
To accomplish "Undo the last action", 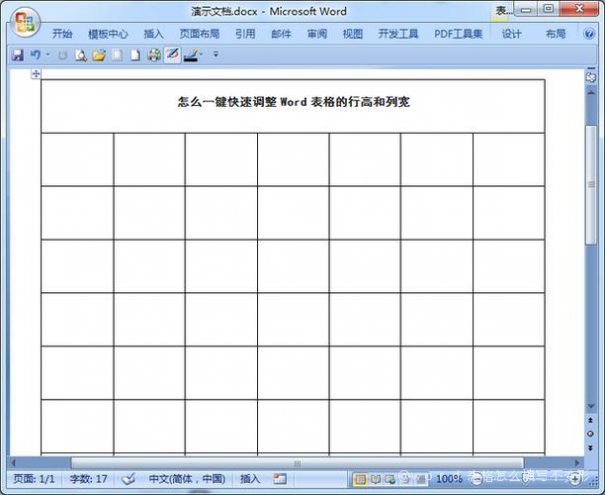I will click(x=35, y=55).
